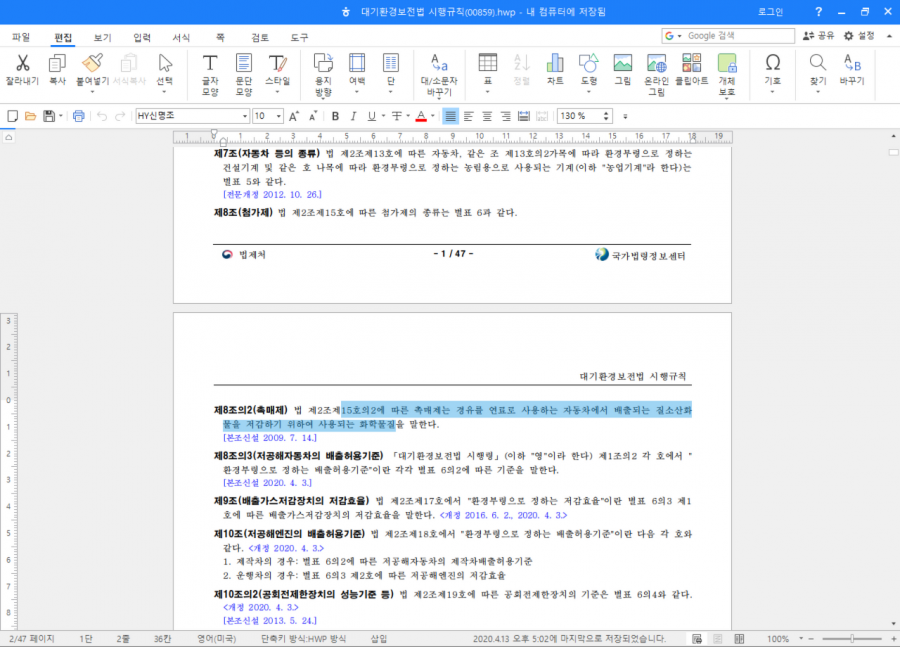Toggle italic formatting
This screenshot has width=900, height=647.
[x=353, y=116]
